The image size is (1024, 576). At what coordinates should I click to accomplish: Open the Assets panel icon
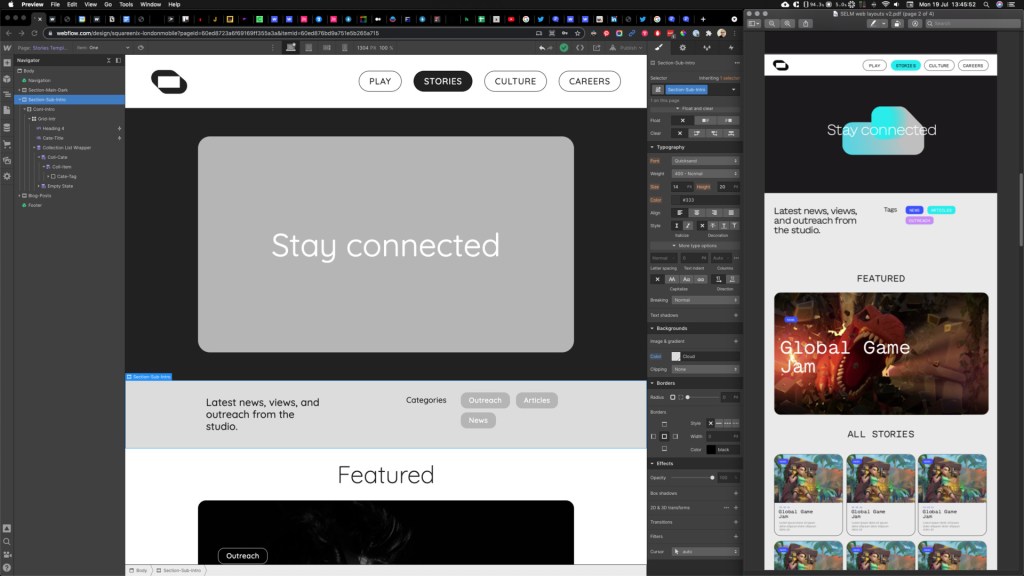pos(7,160)
